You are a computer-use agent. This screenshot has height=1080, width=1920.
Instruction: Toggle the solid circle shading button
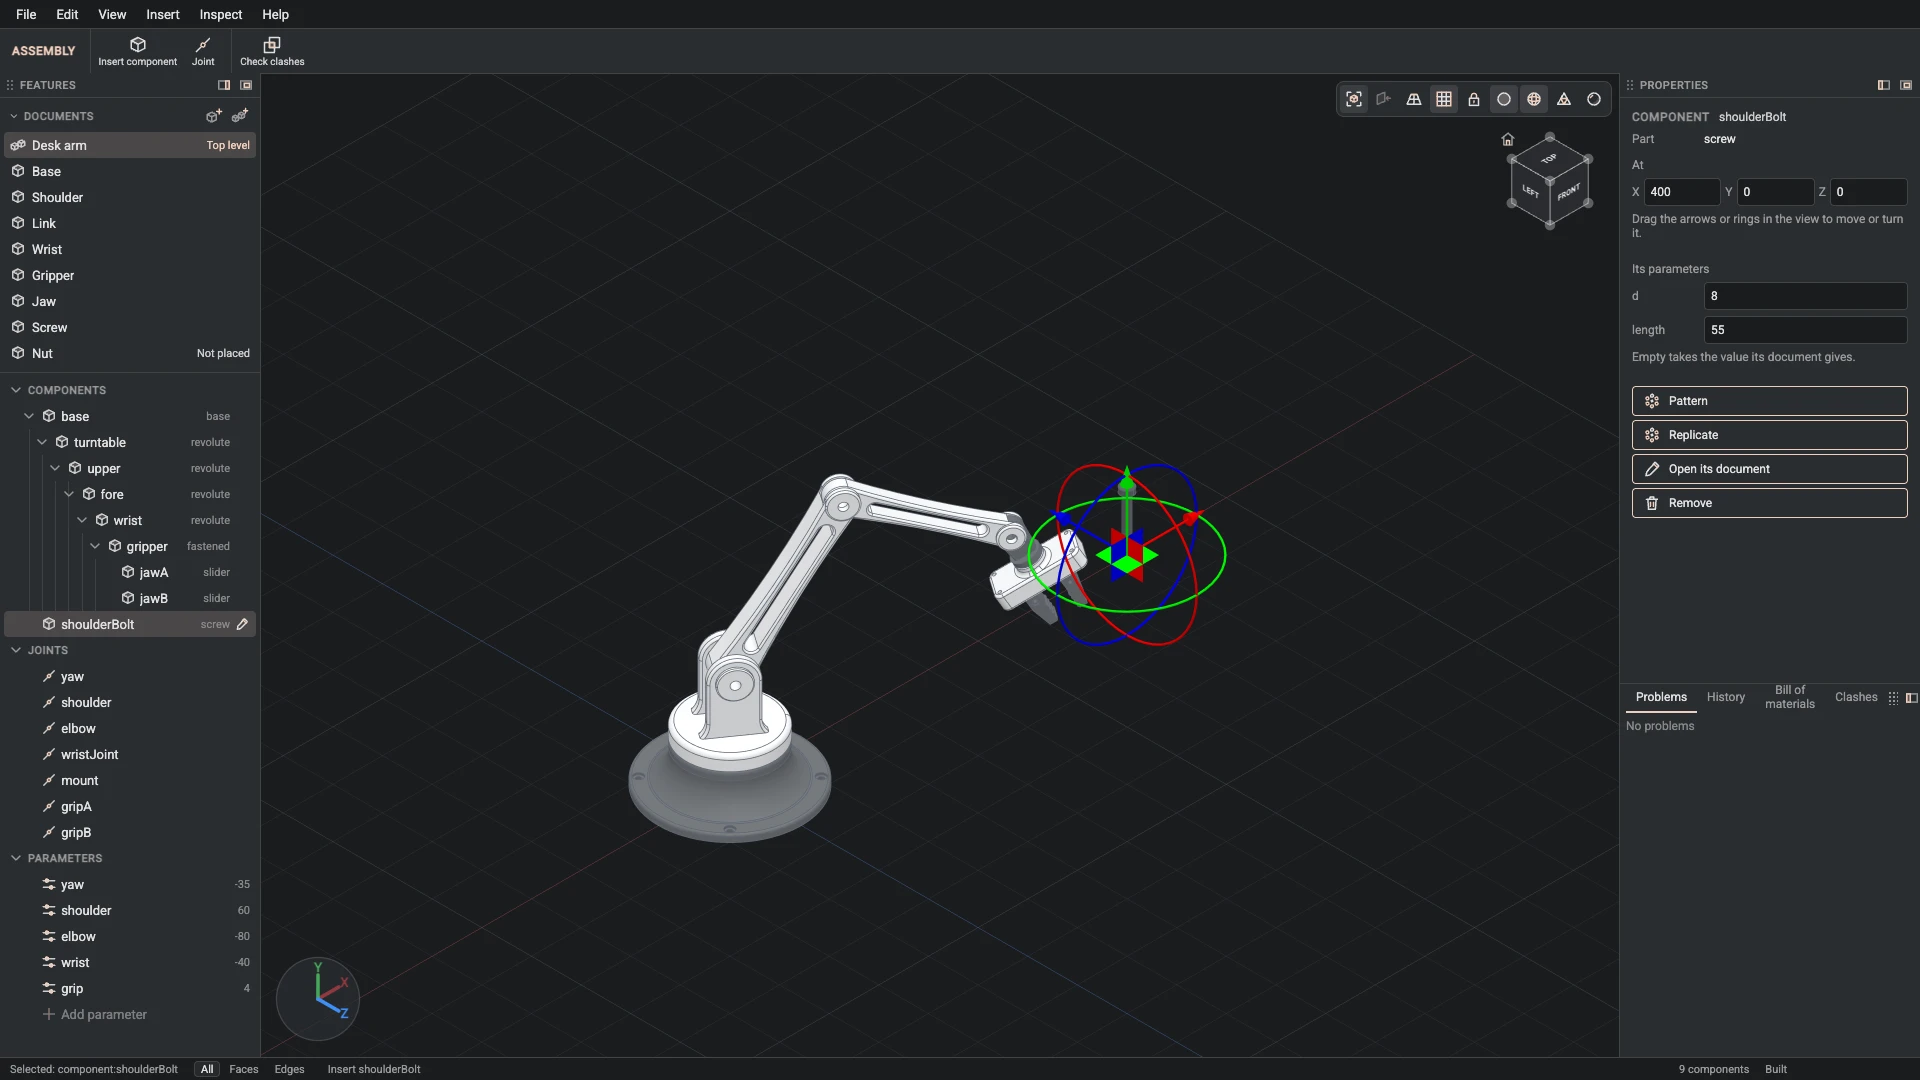[x=1504, y=99]
